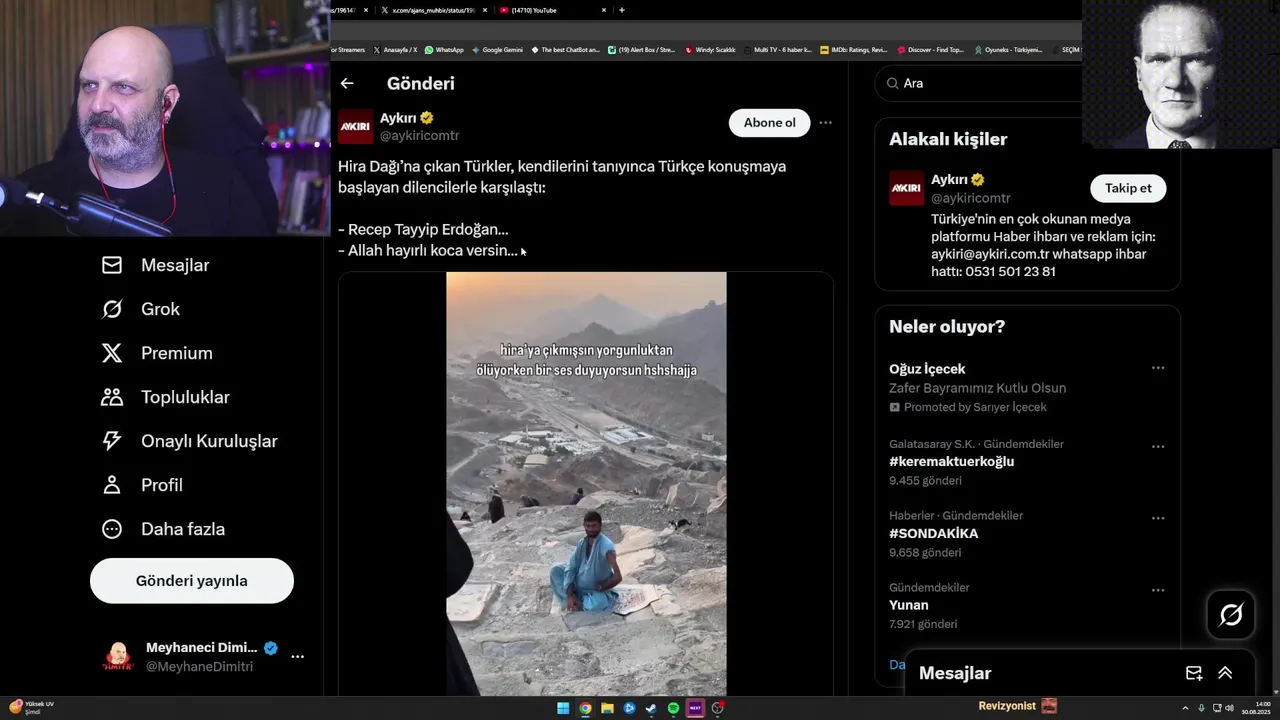Viewport: 1280px width, 720px height.
Task: Focus the Ara search field
Action: point(980,83)
